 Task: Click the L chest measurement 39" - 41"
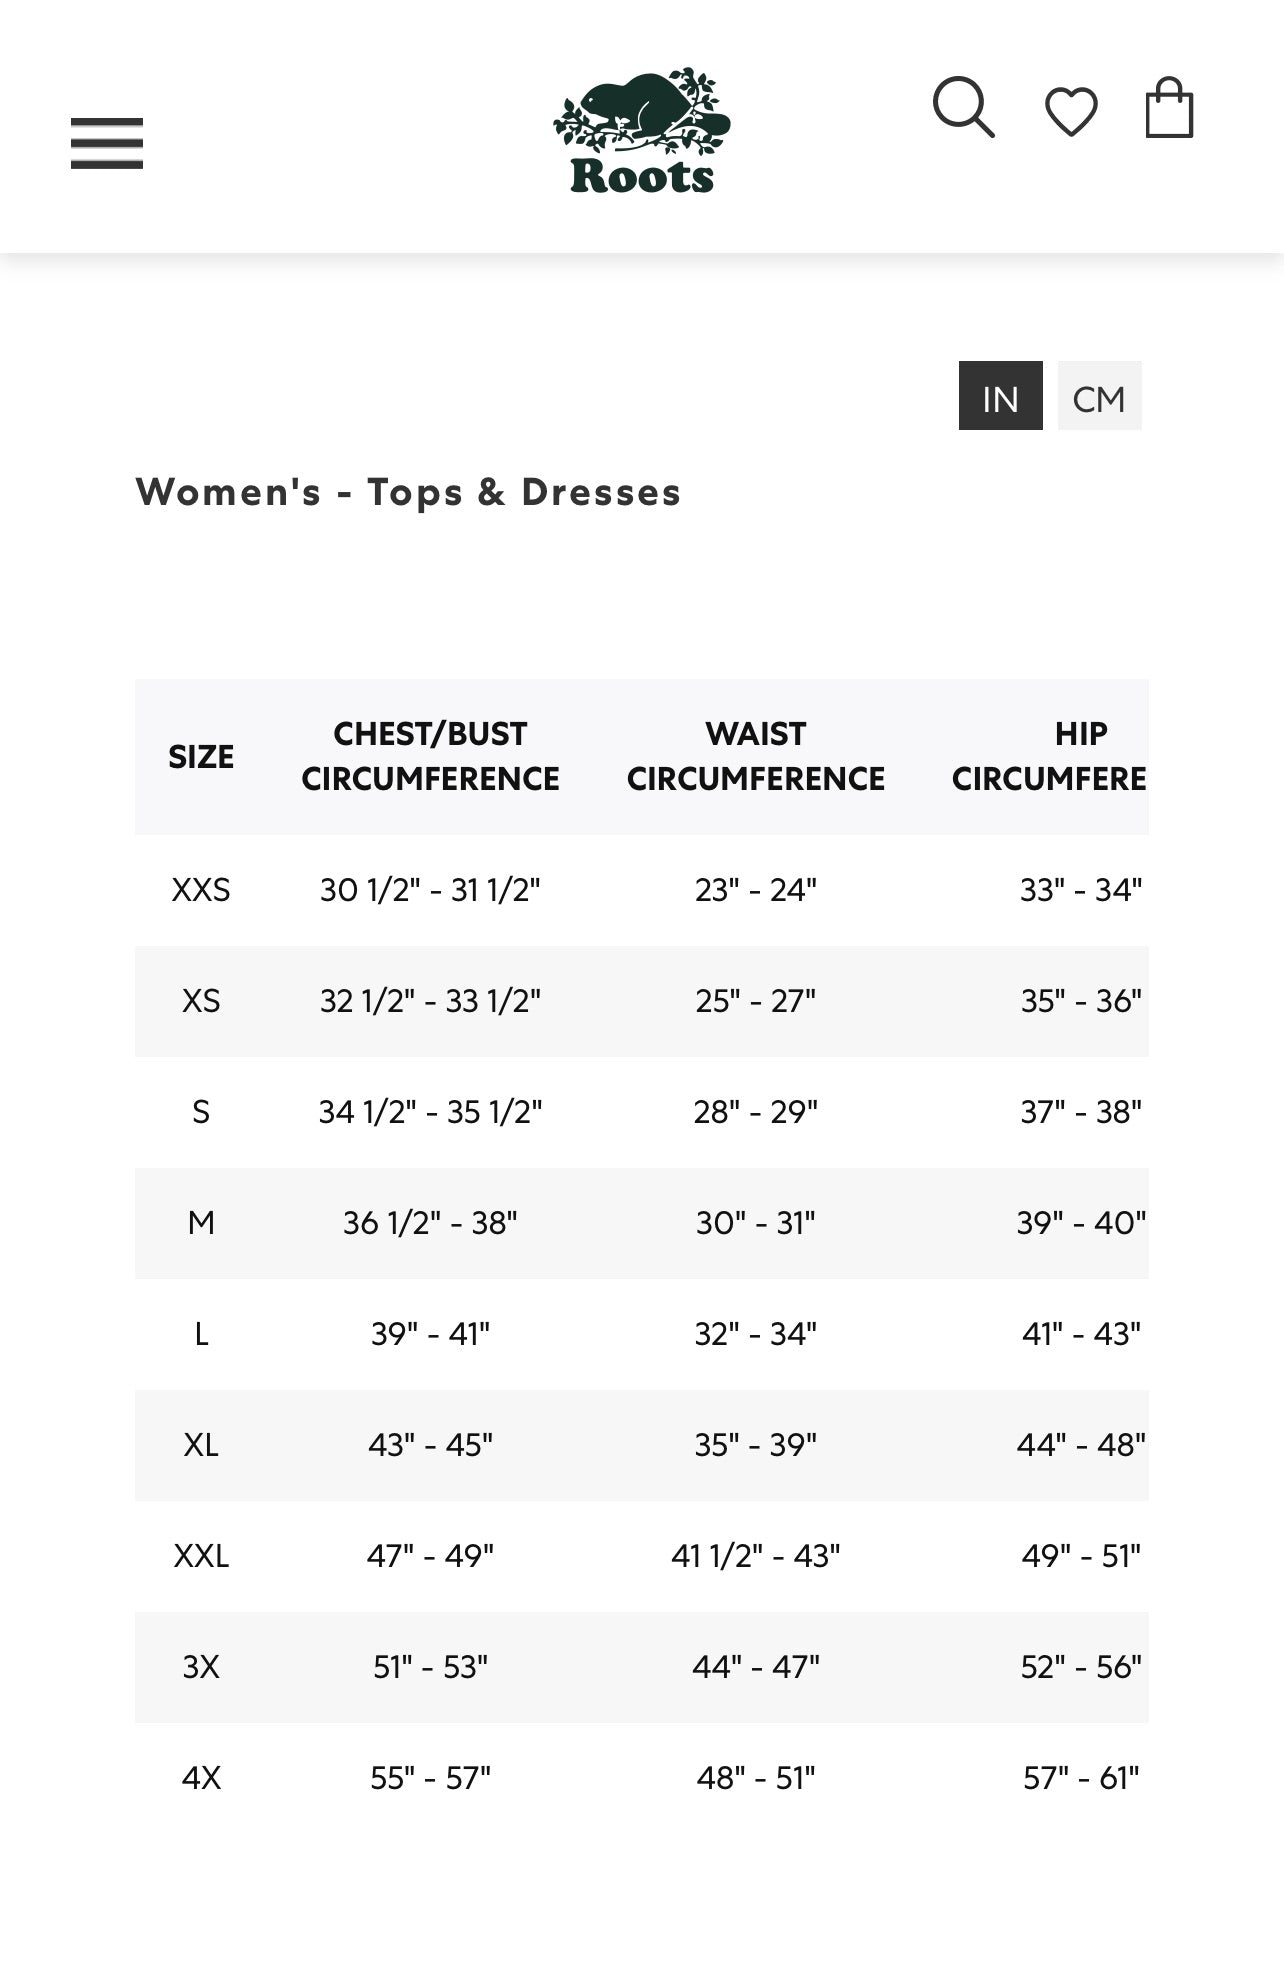[x=430, y=1334]
